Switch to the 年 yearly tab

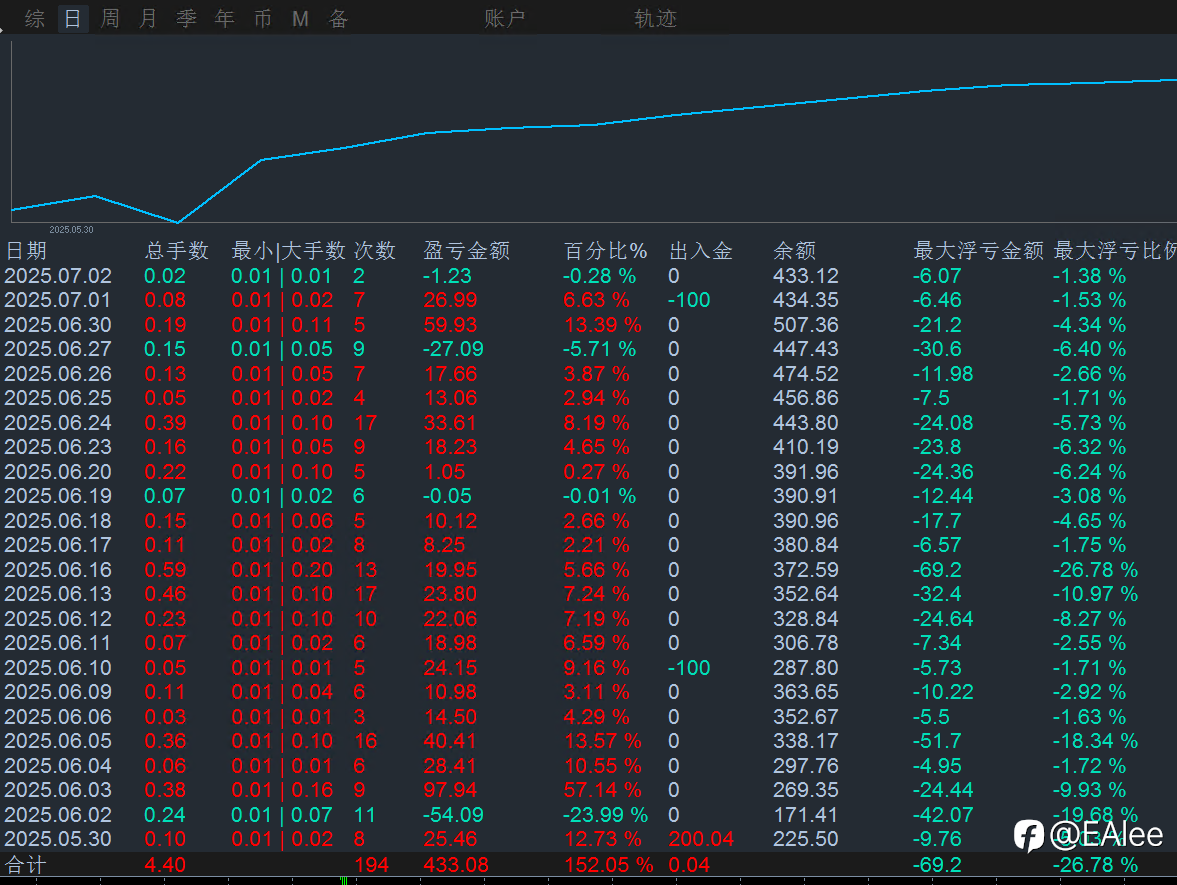coord(224,18)
